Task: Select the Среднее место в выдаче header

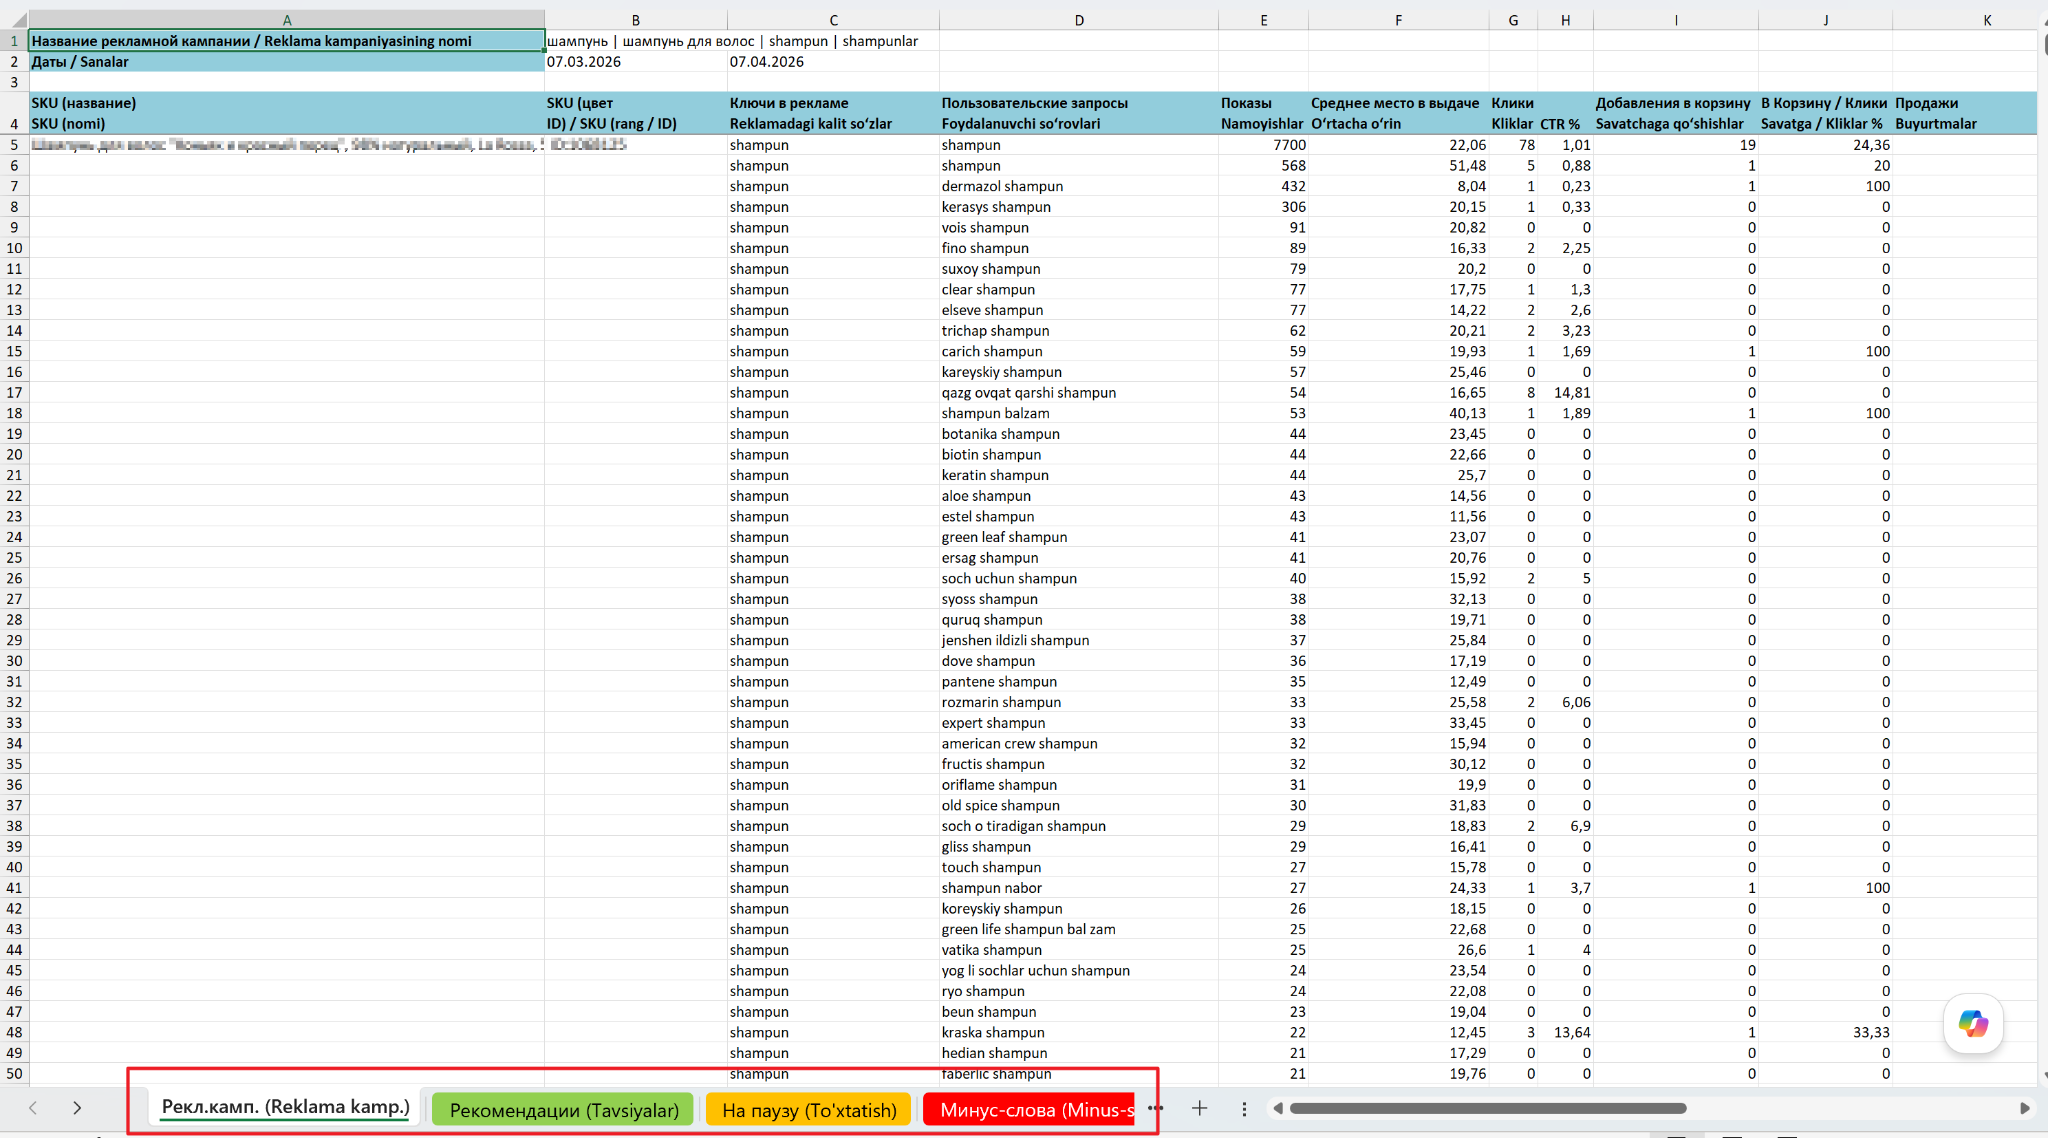Action: point(1398,113)
